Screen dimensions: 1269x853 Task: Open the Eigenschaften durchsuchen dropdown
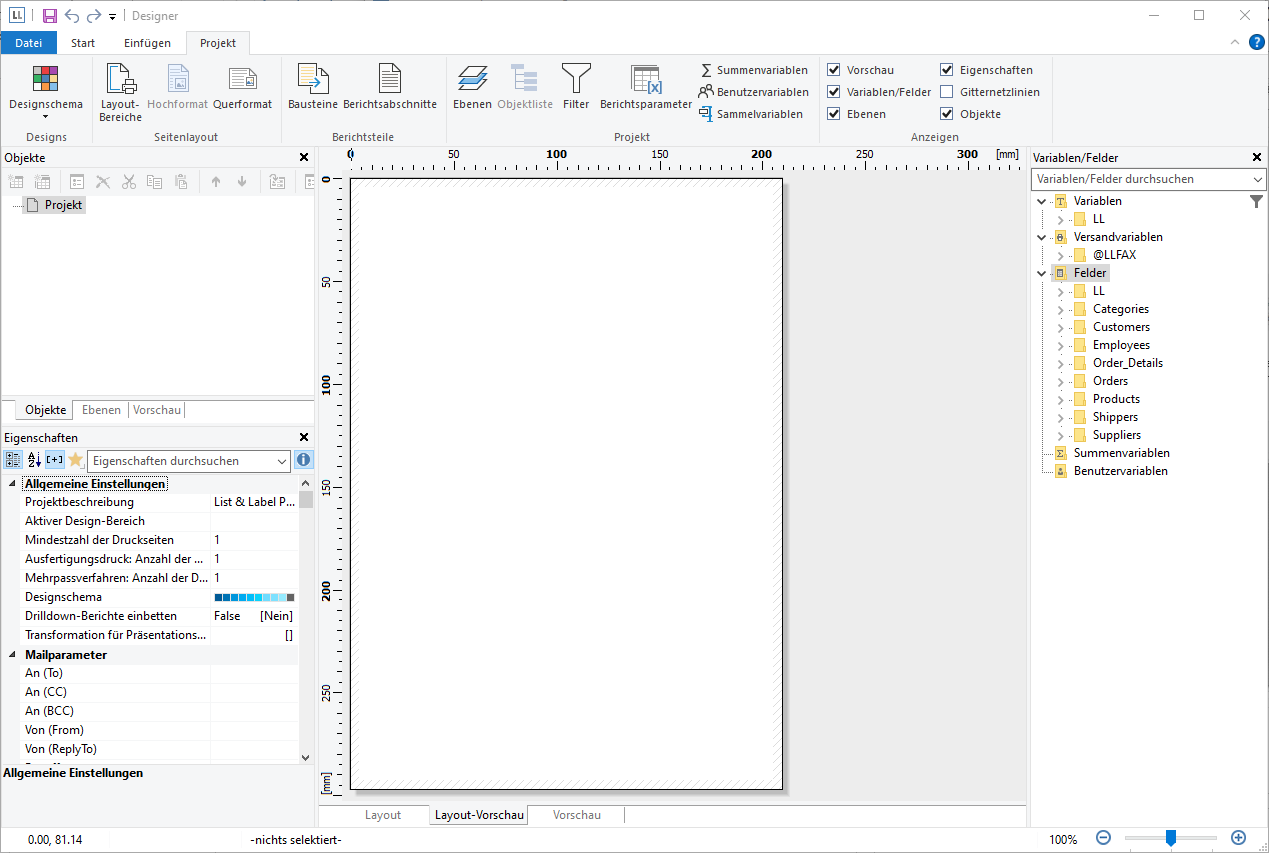click(x=281, y=461)
